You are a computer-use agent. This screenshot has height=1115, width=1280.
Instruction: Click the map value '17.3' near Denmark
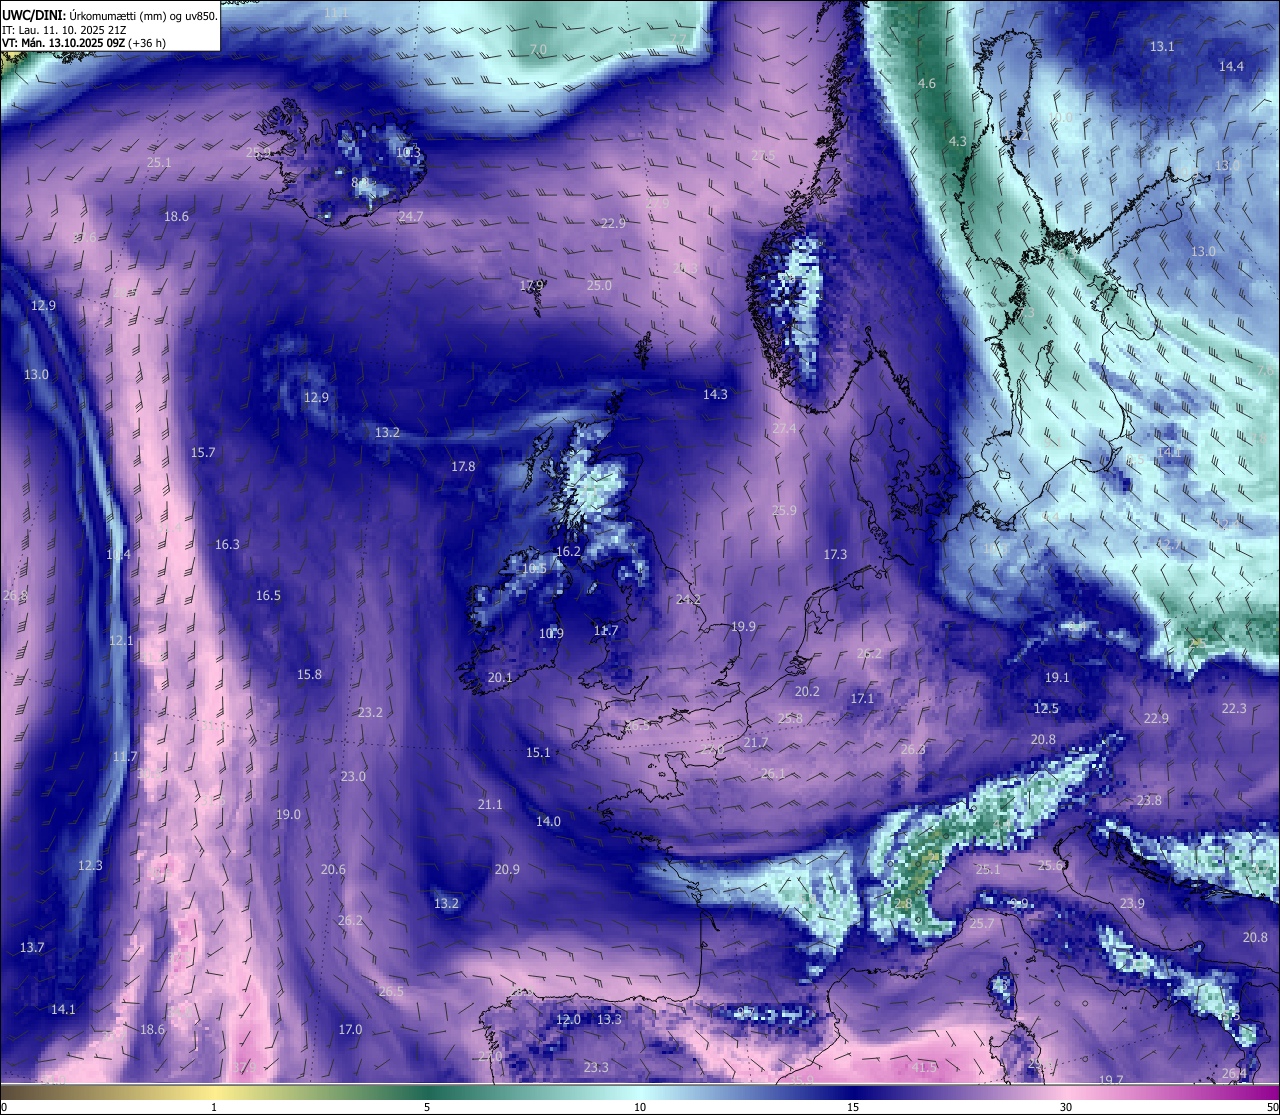tap(835, 554)
